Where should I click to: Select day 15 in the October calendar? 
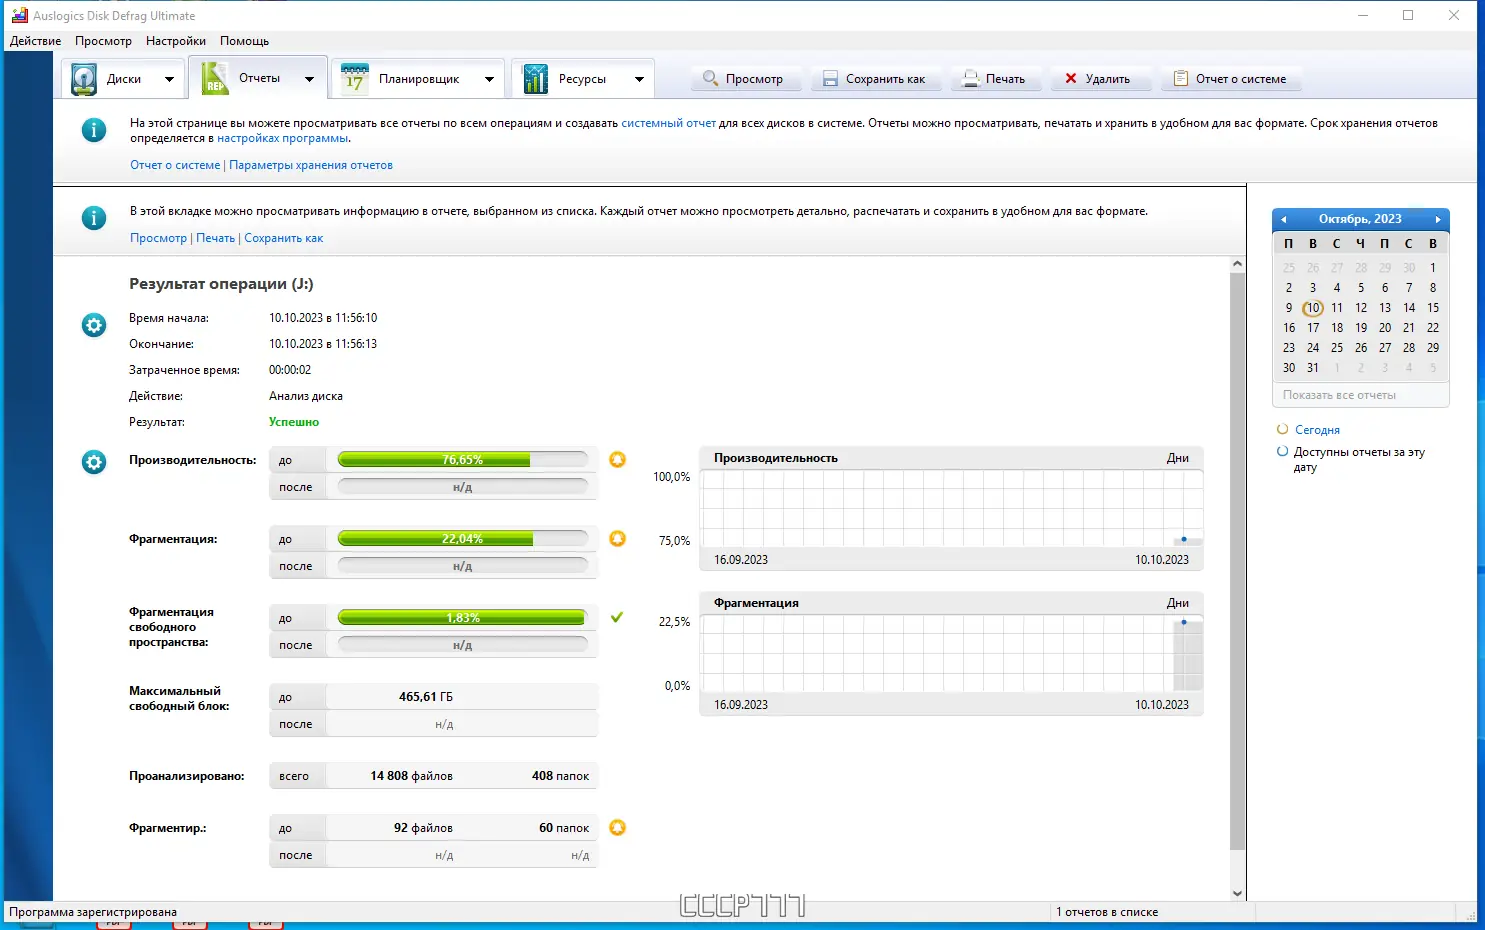click(x=1433, y=308)
